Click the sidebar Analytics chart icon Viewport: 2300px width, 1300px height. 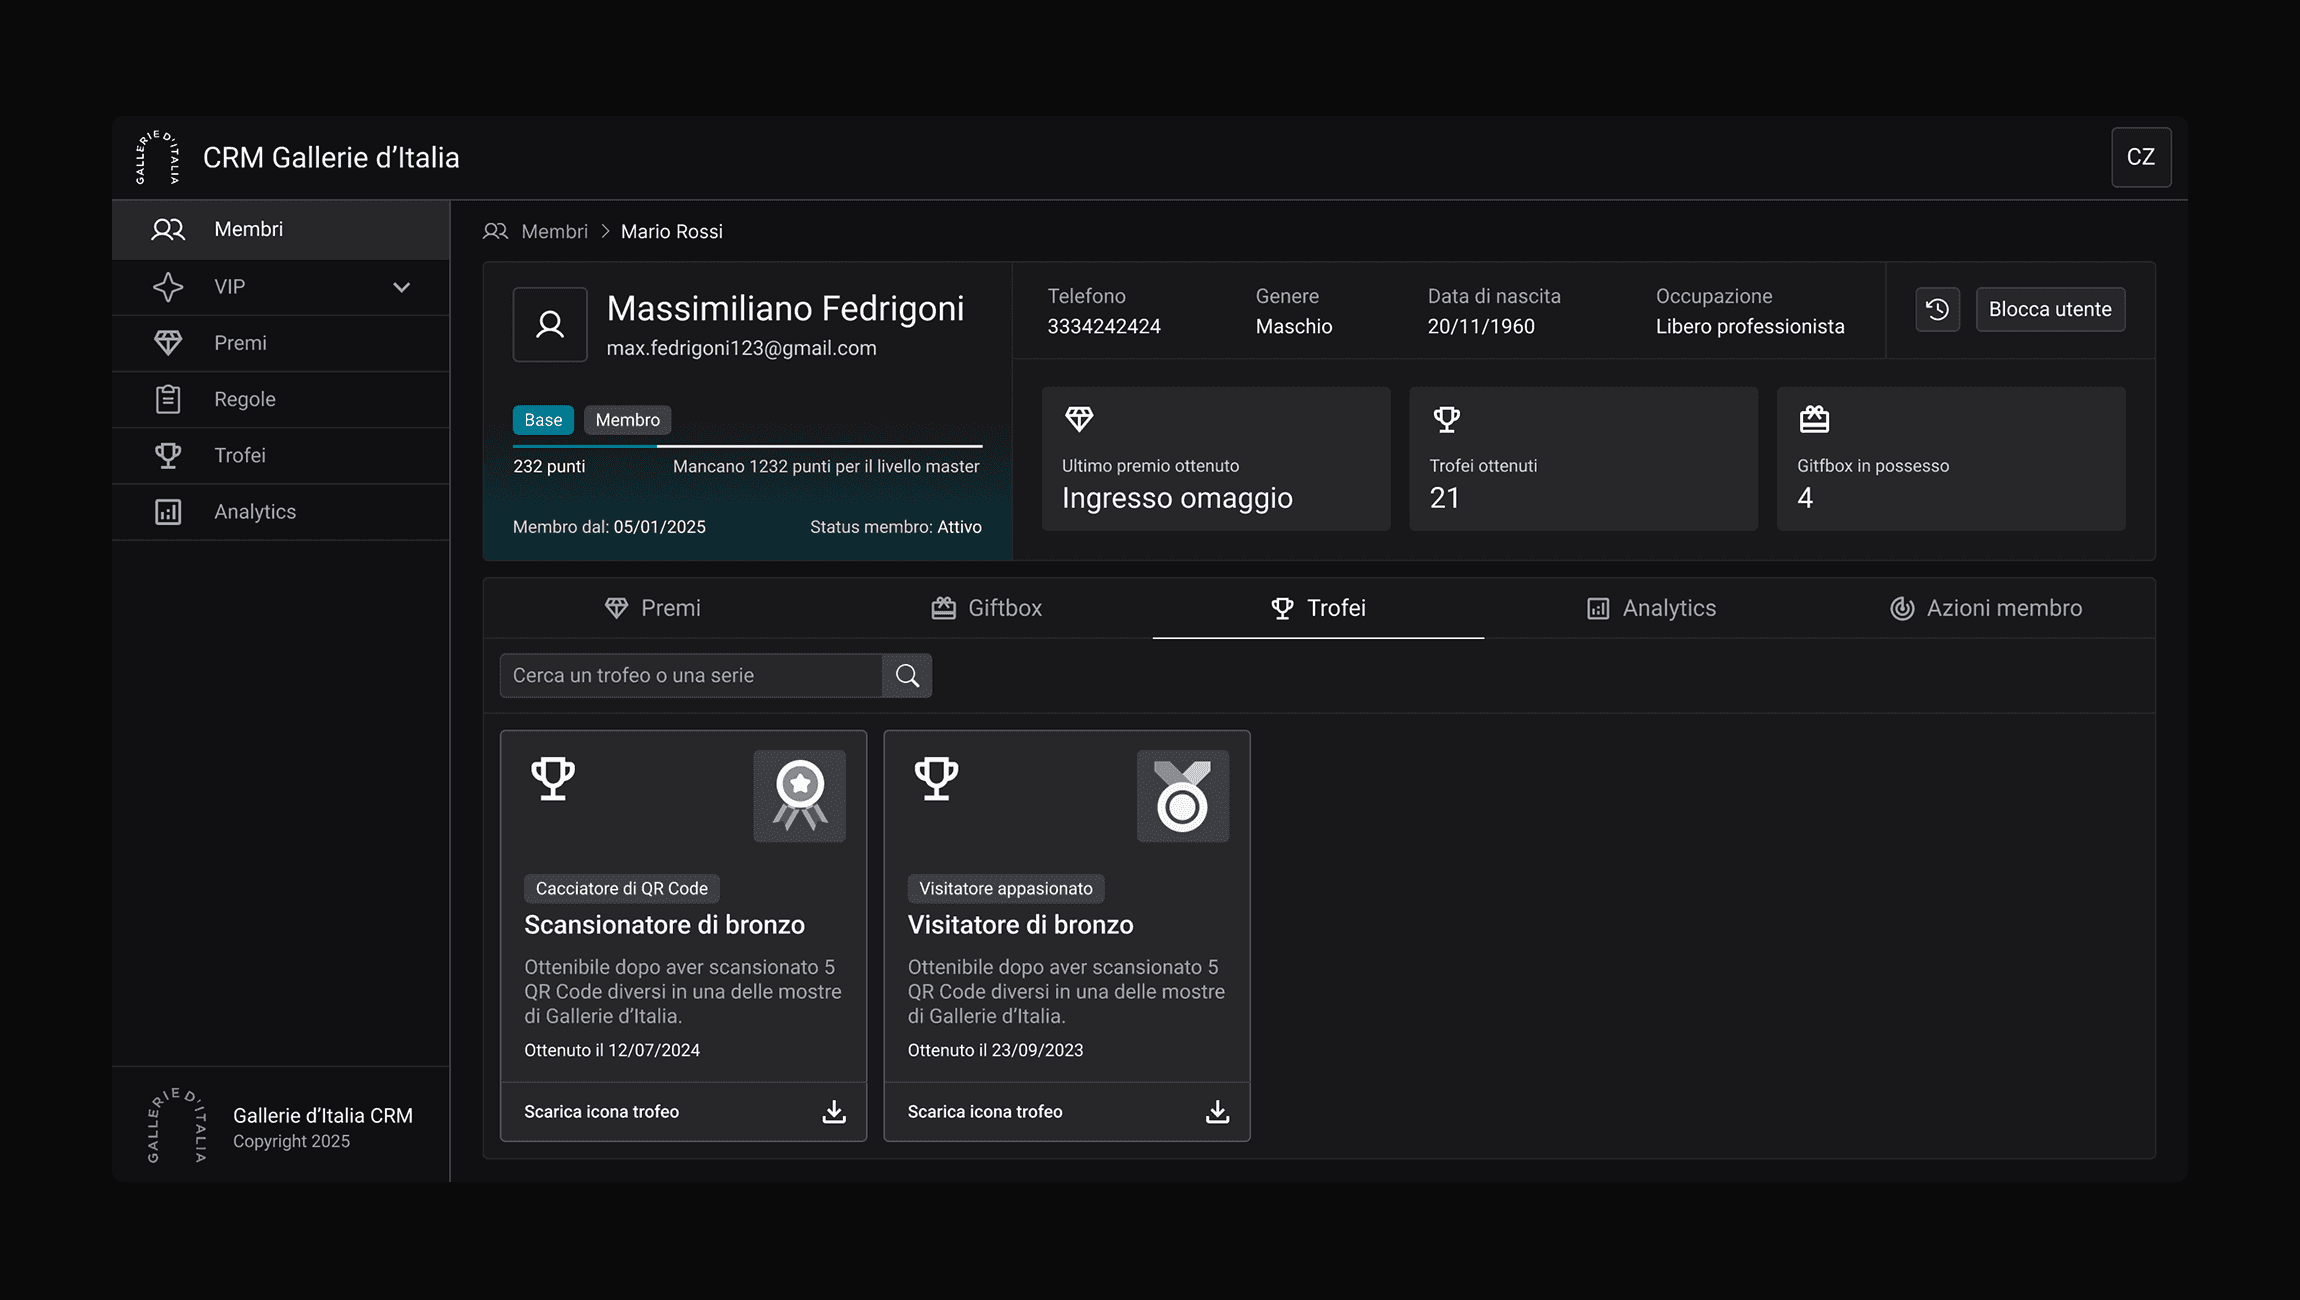click(x=168, y=512)
